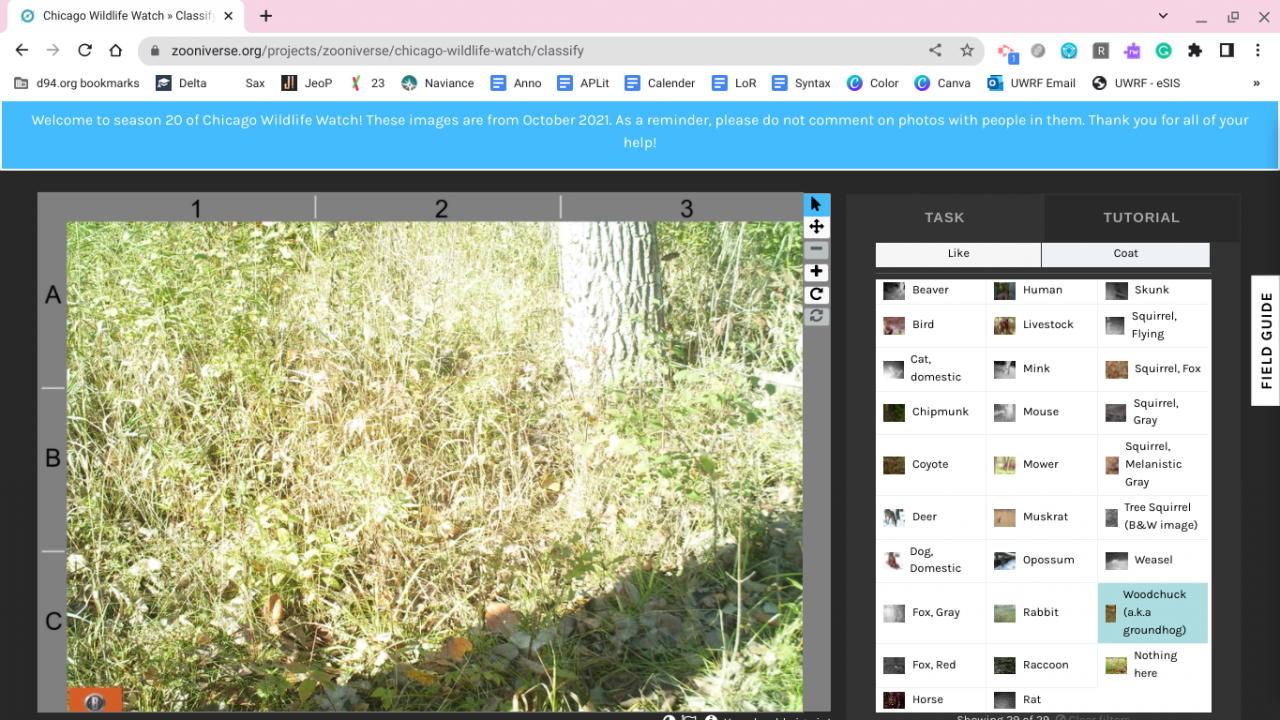Image resolution: width=1280 pixels, height=720 pixels.
Task: Open the purple rw extension
Action: (x=1132, y=50)
